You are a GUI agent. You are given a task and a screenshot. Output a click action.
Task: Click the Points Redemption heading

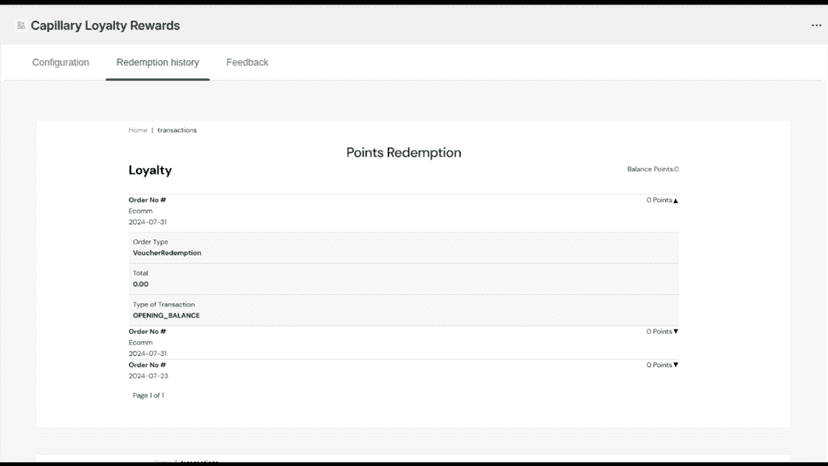click(403, 153)
